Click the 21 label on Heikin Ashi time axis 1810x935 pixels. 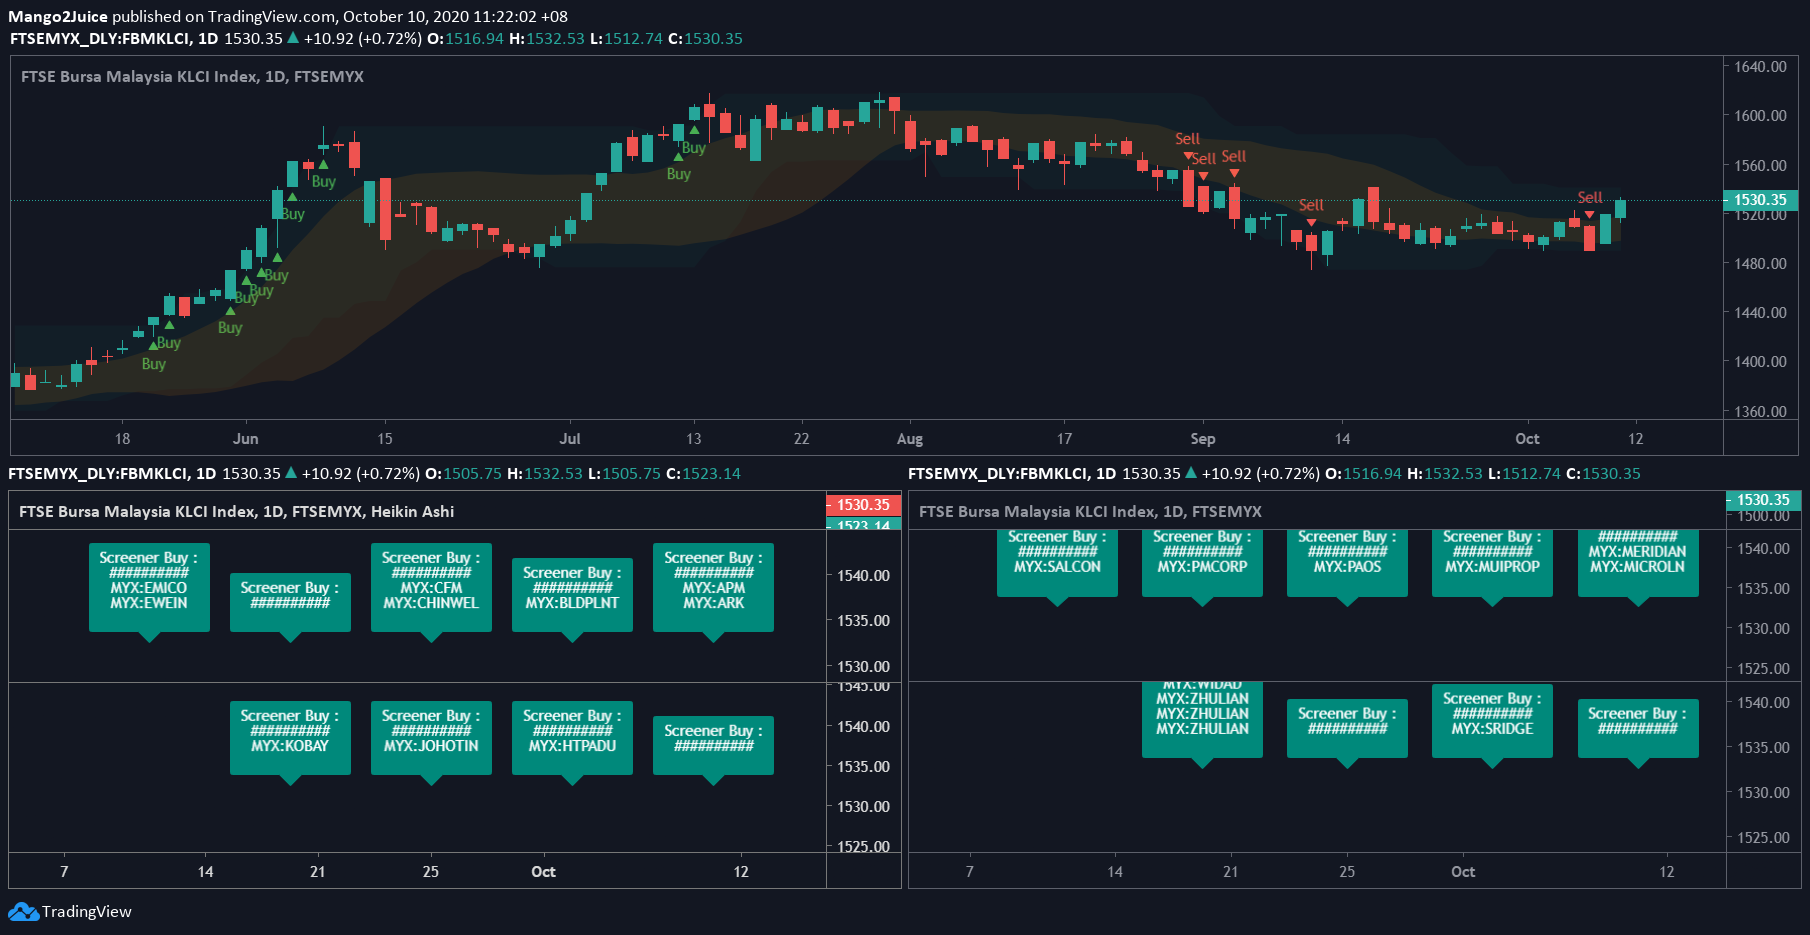(317, 872)
